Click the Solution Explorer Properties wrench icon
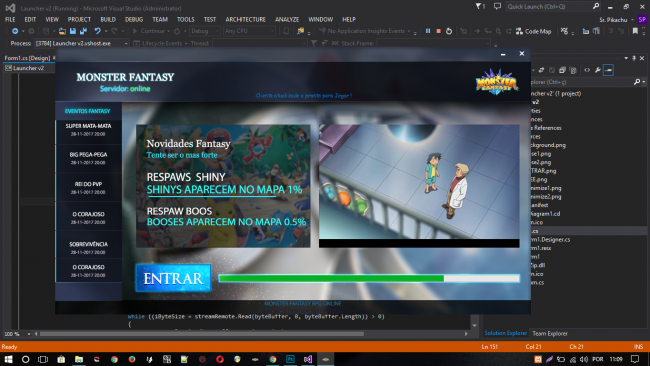Screen dimensions: 650x366 (598, 70)
